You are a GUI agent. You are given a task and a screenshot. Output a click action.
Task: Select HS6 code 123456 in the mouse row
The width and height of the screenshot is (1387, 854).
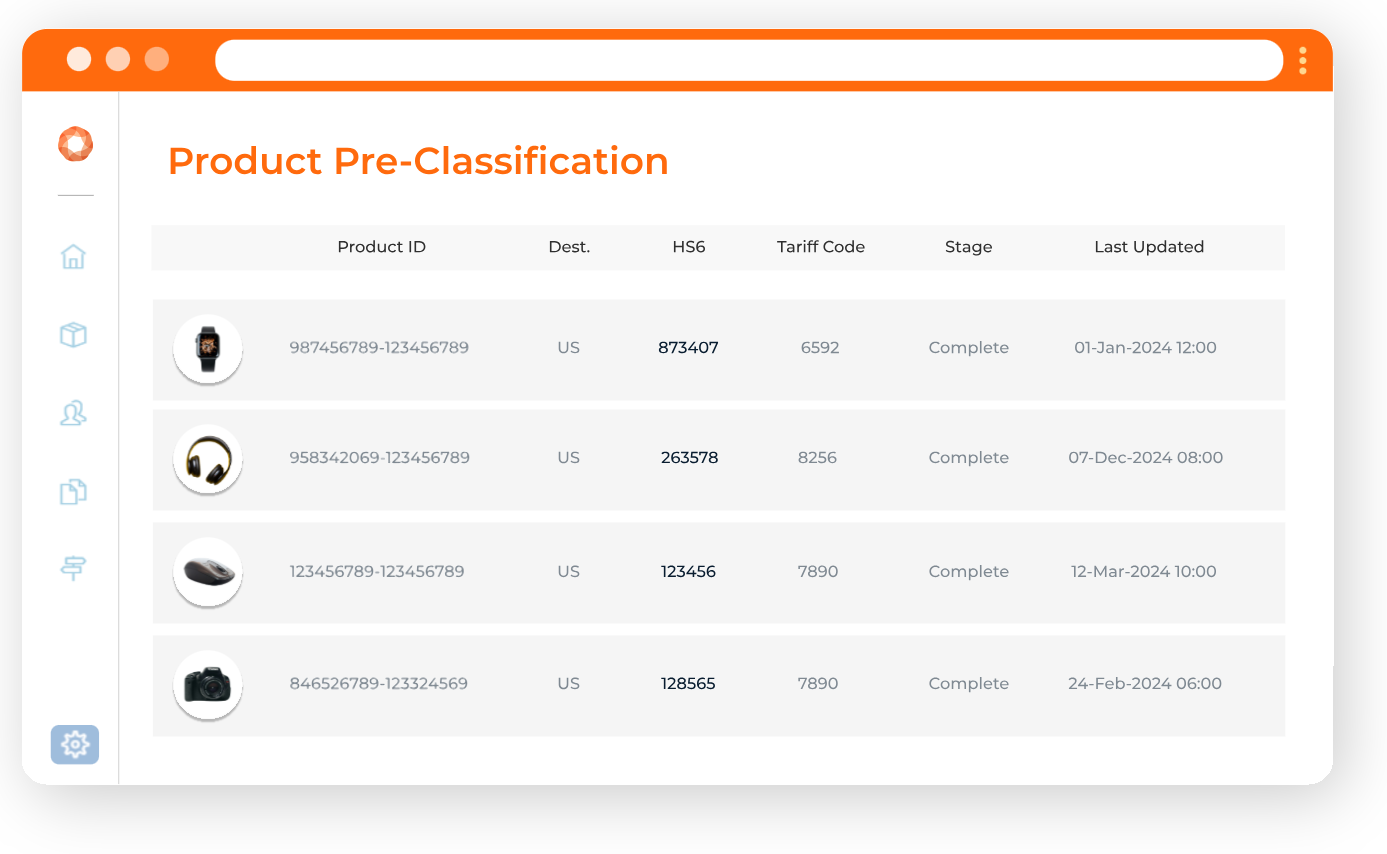[688, 571]
